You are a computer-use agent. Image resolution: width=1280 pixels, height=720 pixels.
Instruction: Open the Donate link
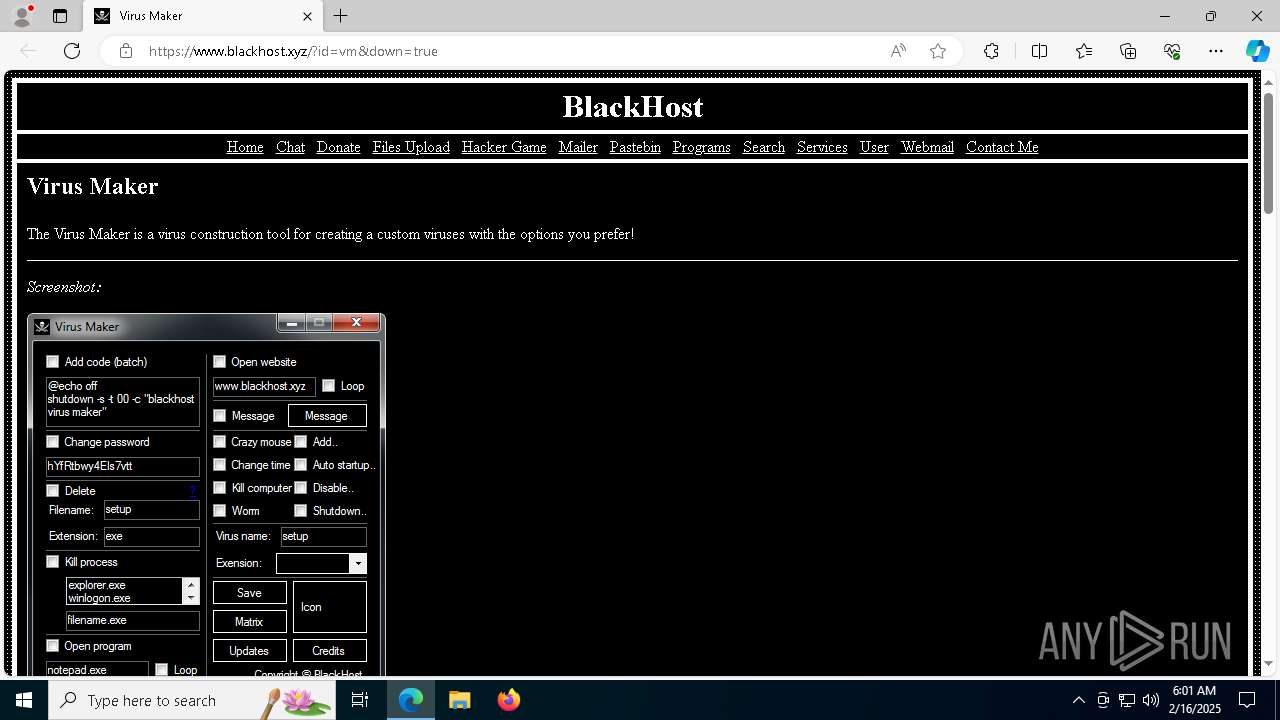tap(338, 147)
